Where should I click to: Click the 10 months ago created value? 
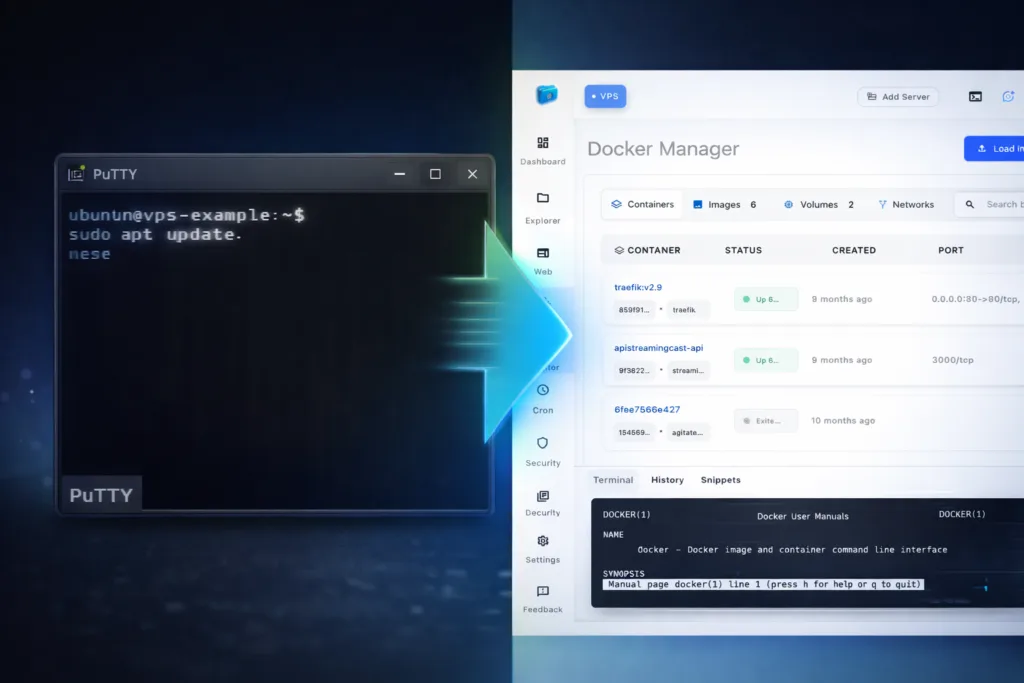coord(842,421)
